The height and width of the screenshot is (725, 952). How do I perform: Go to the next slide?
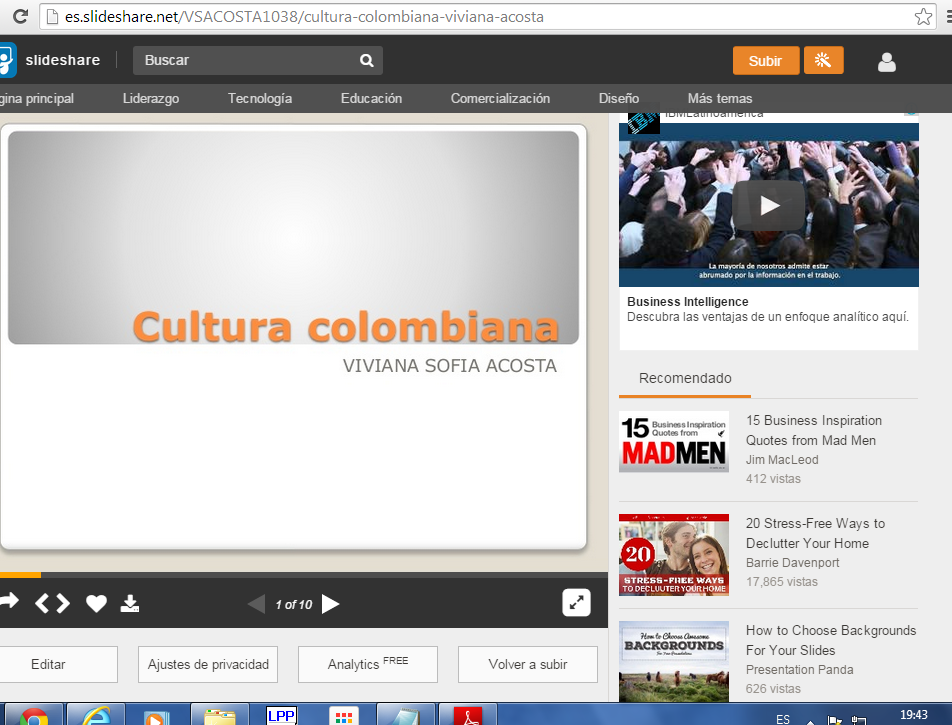point(331,604)
